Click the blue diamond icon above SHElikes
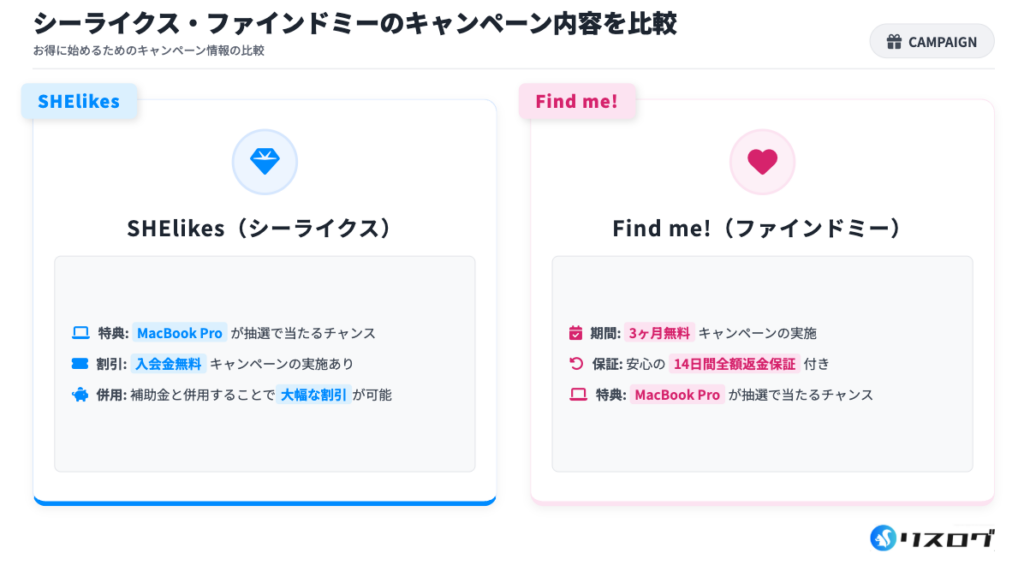Viewport: 1024px width, 565px height. (x=265, y=162)
